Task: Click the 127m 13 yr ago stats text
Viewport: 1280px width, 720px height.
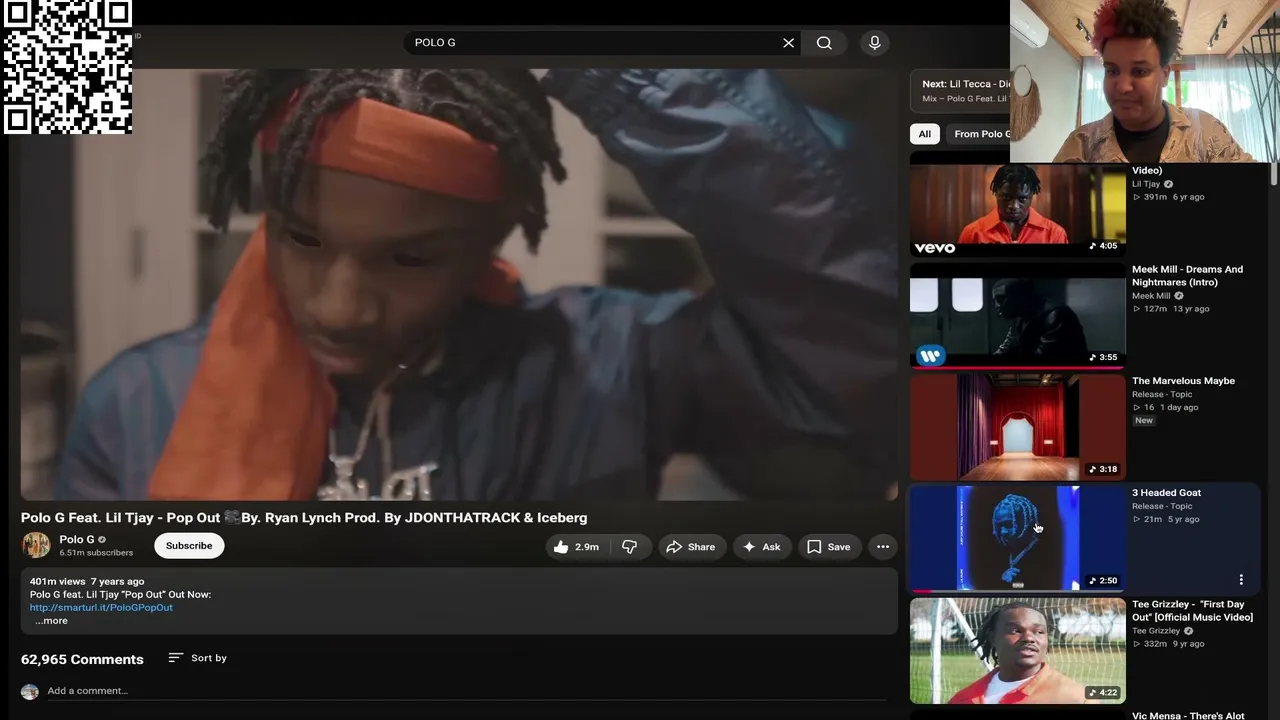Action: [1171, 309]
